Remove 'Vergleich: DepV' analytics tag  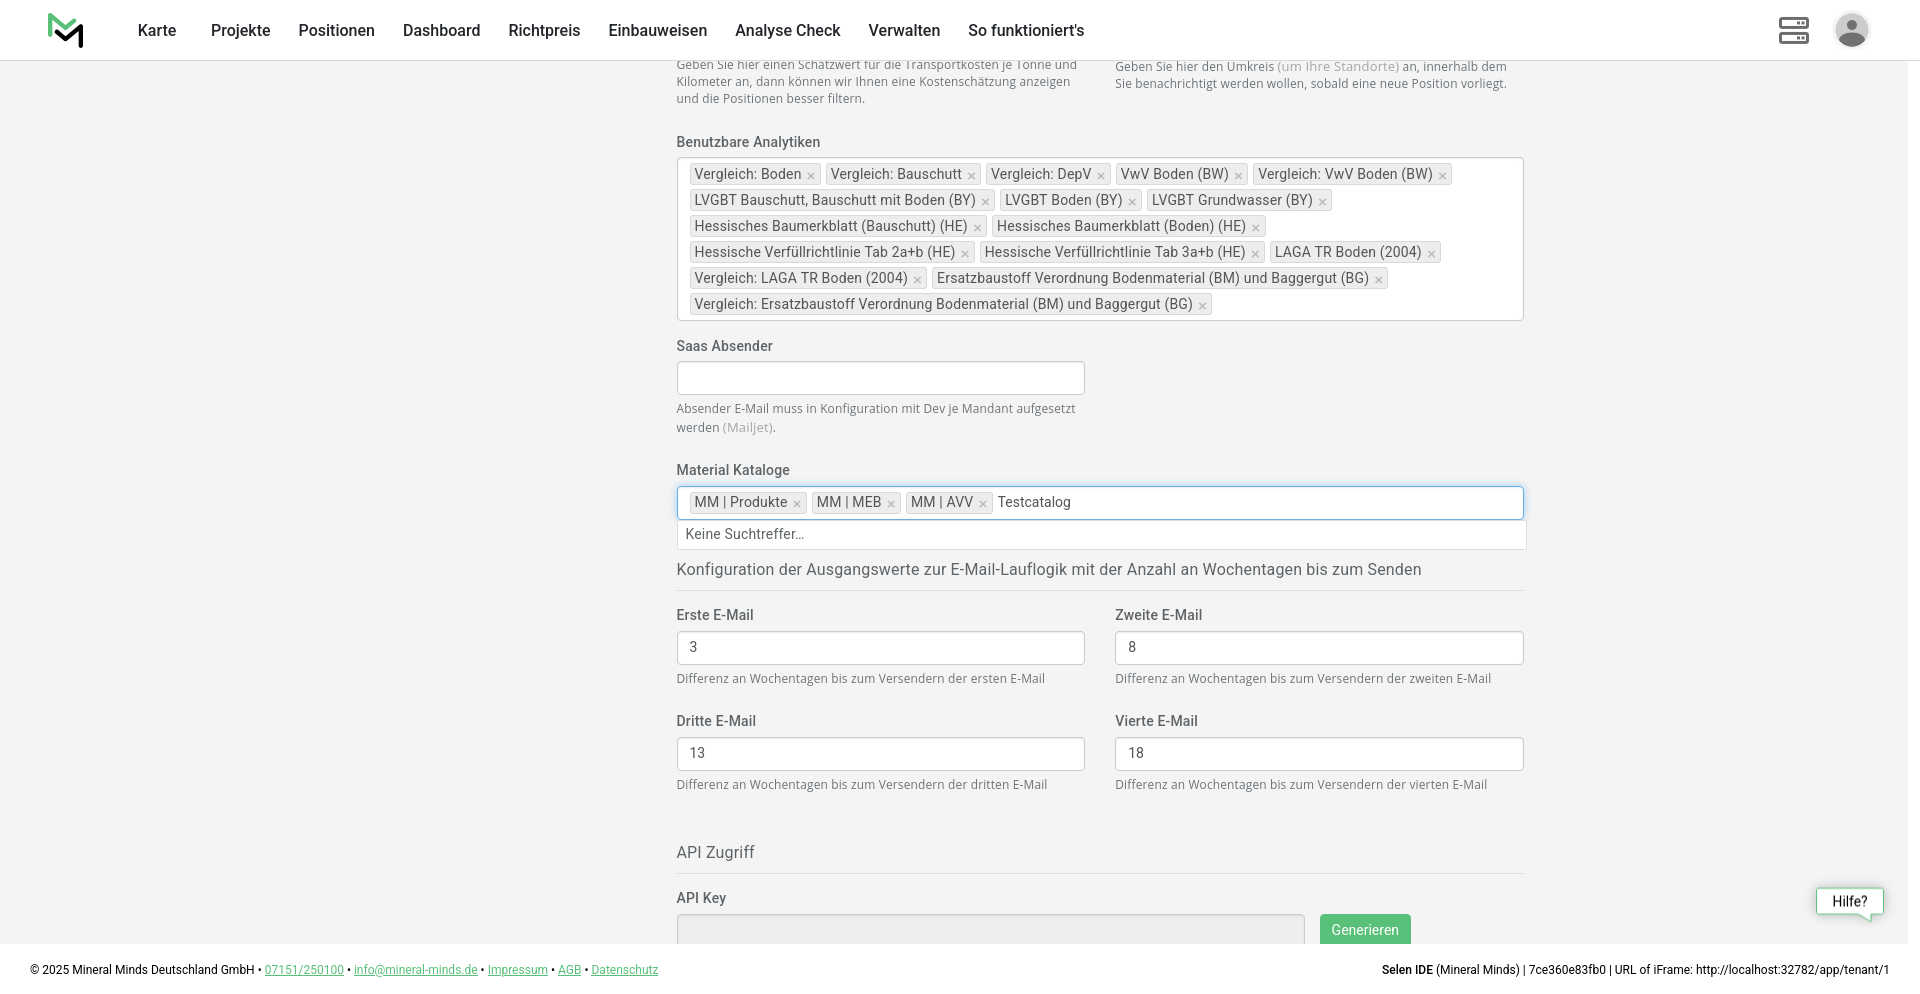(x=1101, y=176)
